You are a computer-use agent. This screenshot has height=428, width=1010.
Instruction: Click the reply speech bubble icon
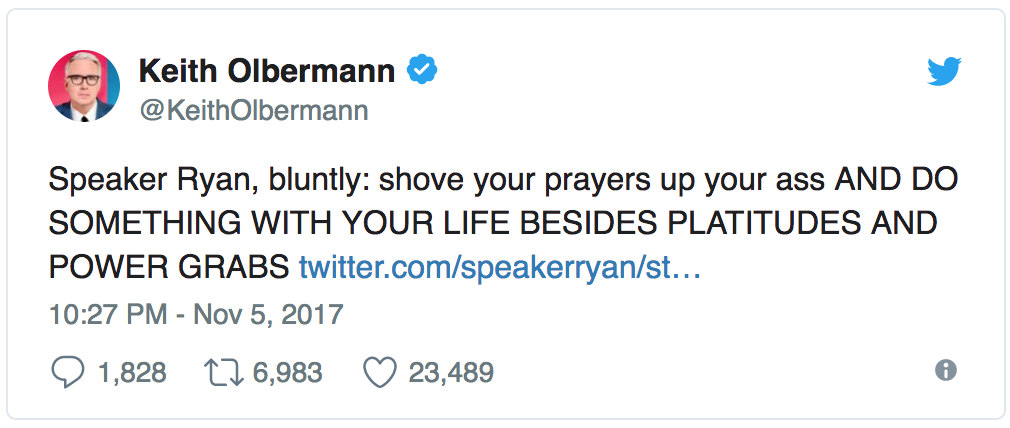67,373
